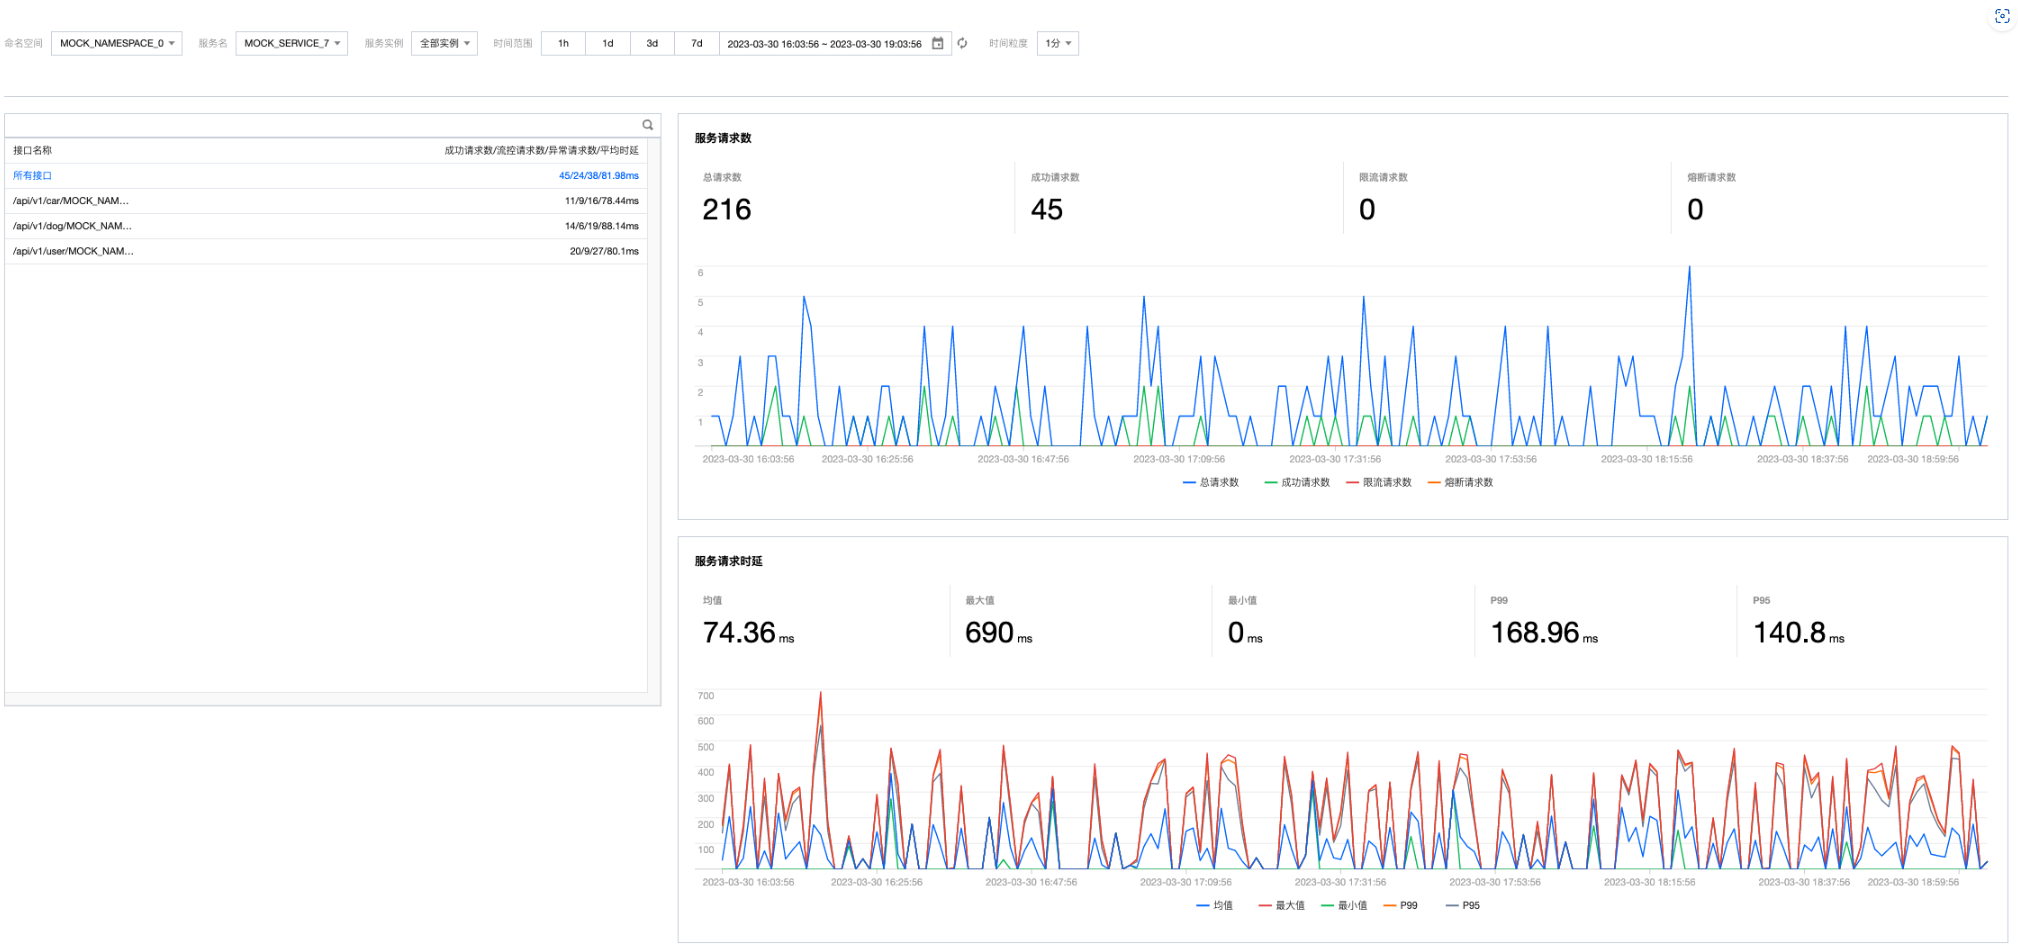Screen dimensions: 2018x952
Task: Switch to the 7d time range
Action: (697, 43)
